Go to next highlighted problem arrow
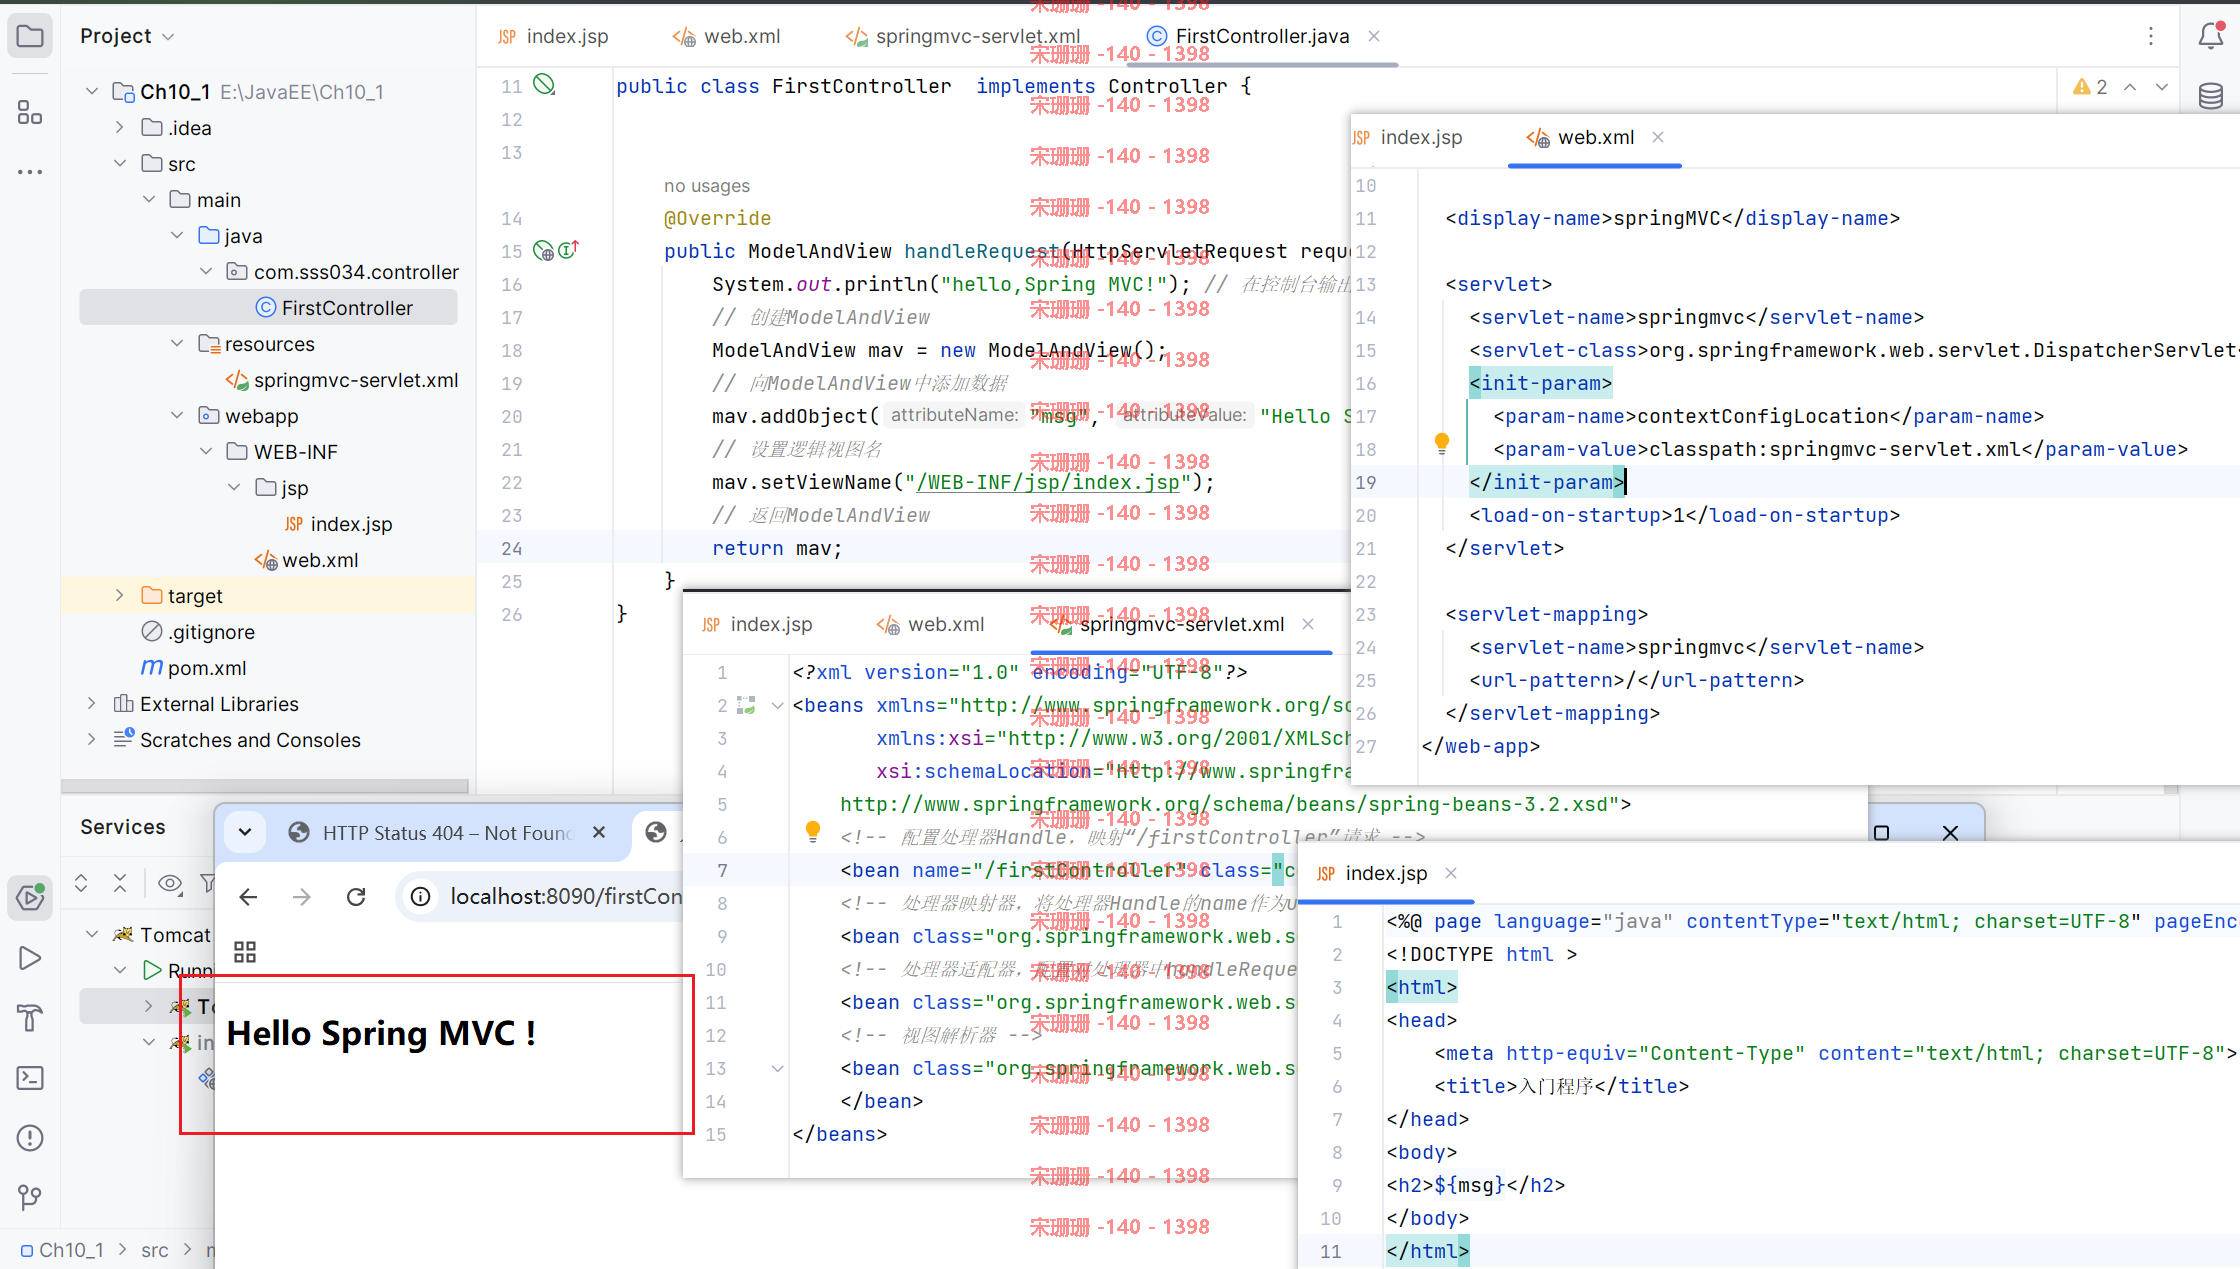The height and width of the screenshot is (1269, 2240). (2162, 87)
